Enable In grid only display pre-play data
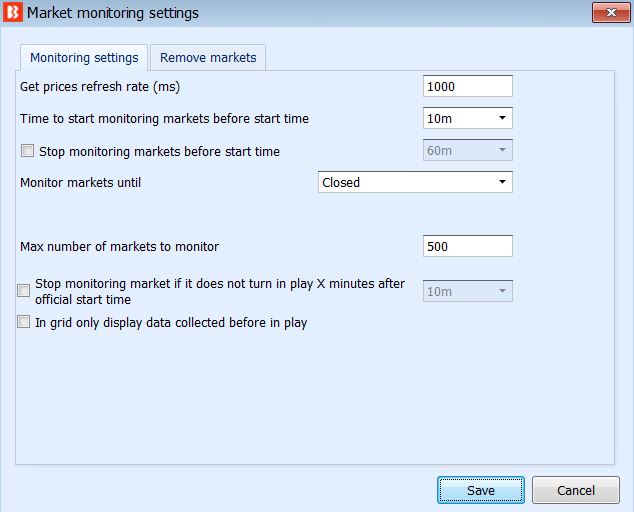634x512 pixels. coord(23,322)
